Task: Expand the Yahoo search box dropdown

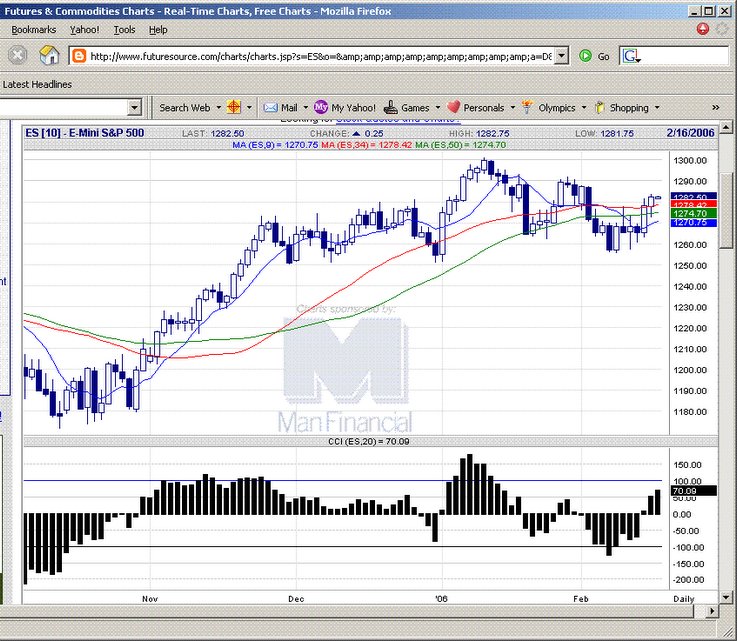Action: pyautogui.click(x=134, y=108)
